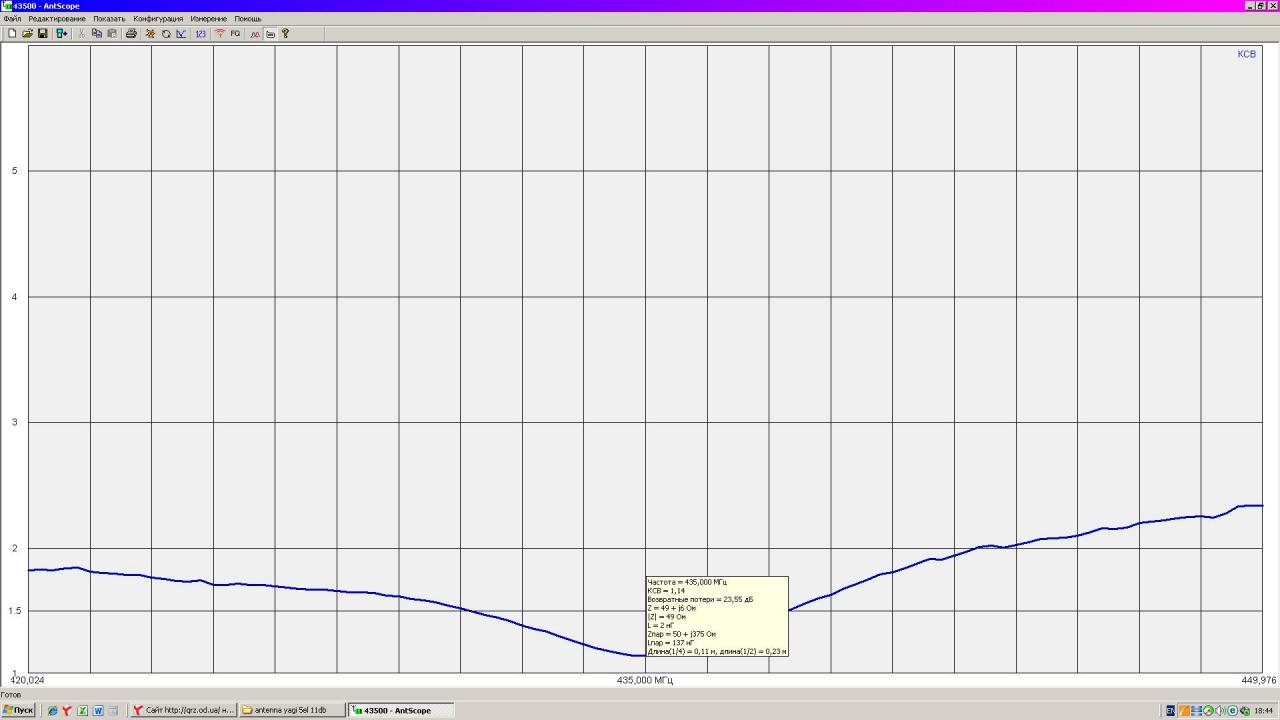Click the tooltip line Частота = 435,000 МГц
The width and height of the screenshot is (1280, 720).
click(x=688, y=581)
